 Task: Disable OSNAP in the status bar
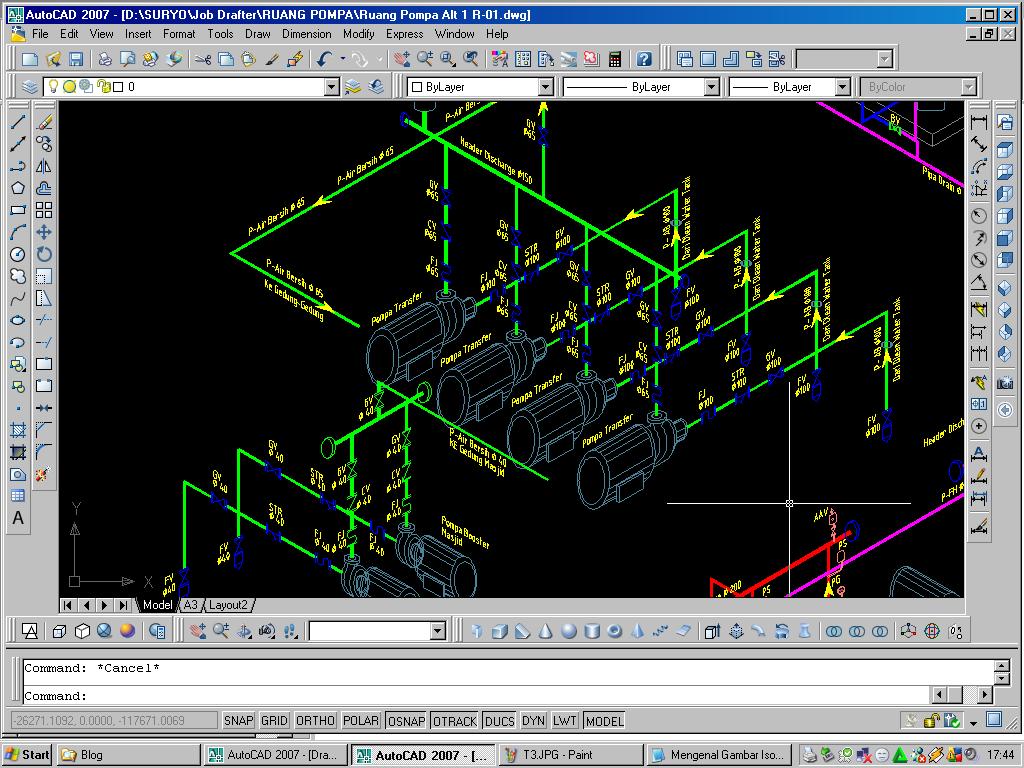(x=406, y=720)
